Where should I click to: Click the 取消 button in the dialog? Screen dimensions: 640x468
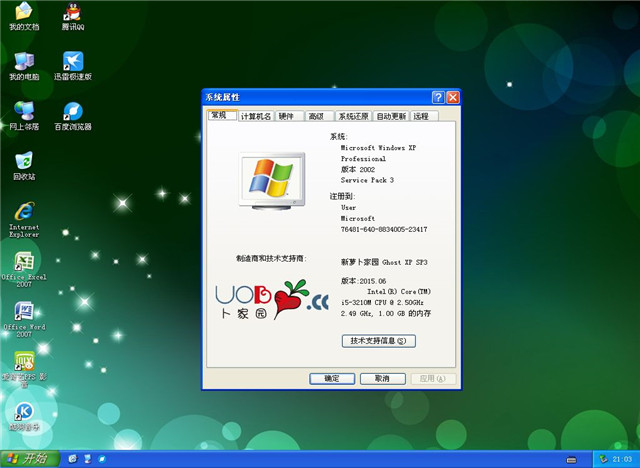coord(375,379)
